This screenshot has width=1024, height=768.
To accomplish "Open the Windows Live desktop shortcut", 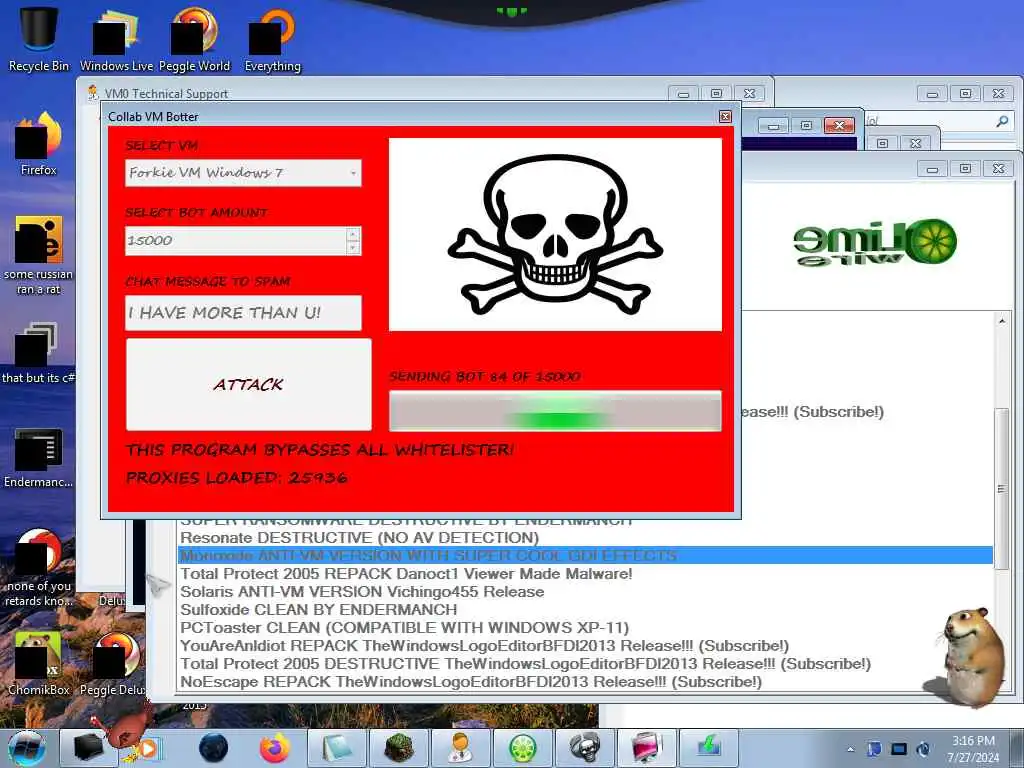I will point(116,40).
